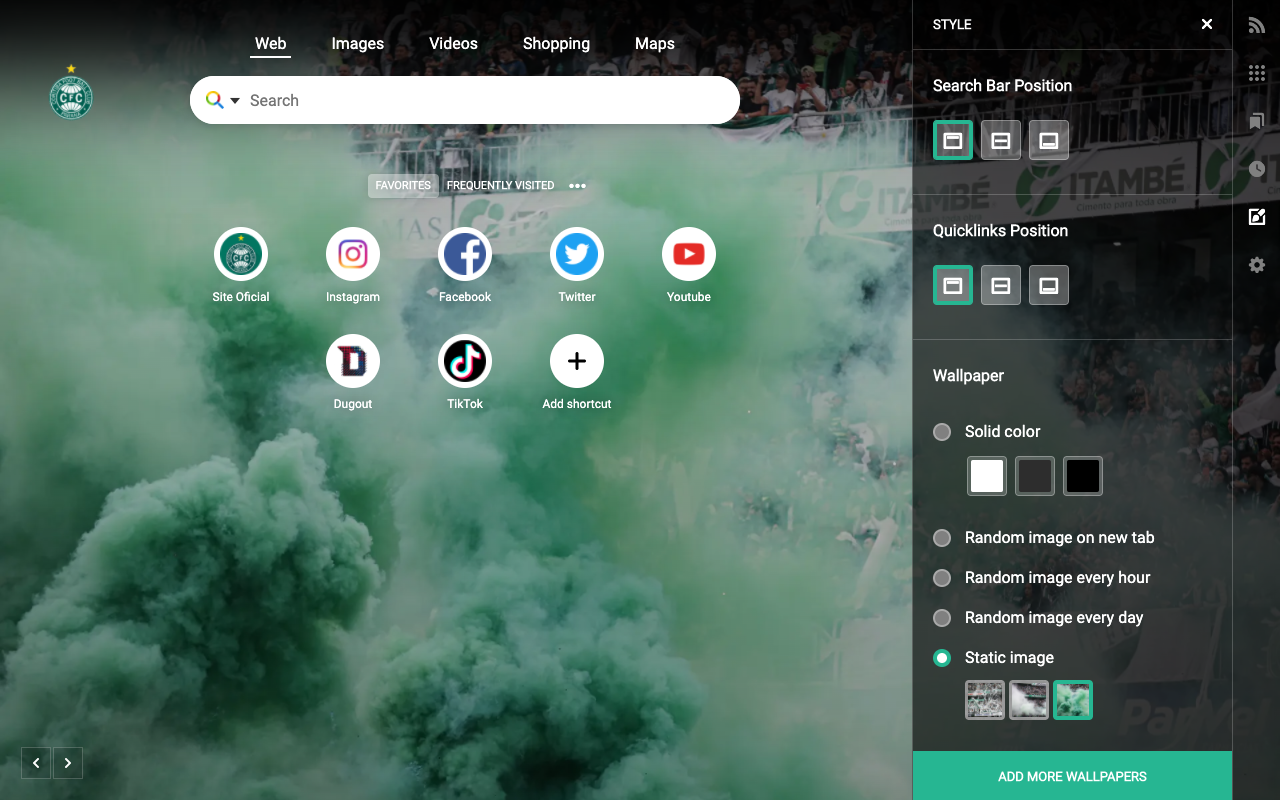
Task: Choose the first static wallpaper thumbnail
Action: [985, 700]
